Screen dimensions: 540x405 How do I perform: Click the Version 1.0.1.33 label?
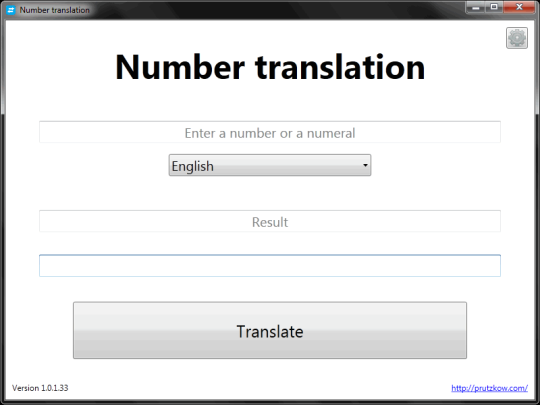tap(40, 388)
